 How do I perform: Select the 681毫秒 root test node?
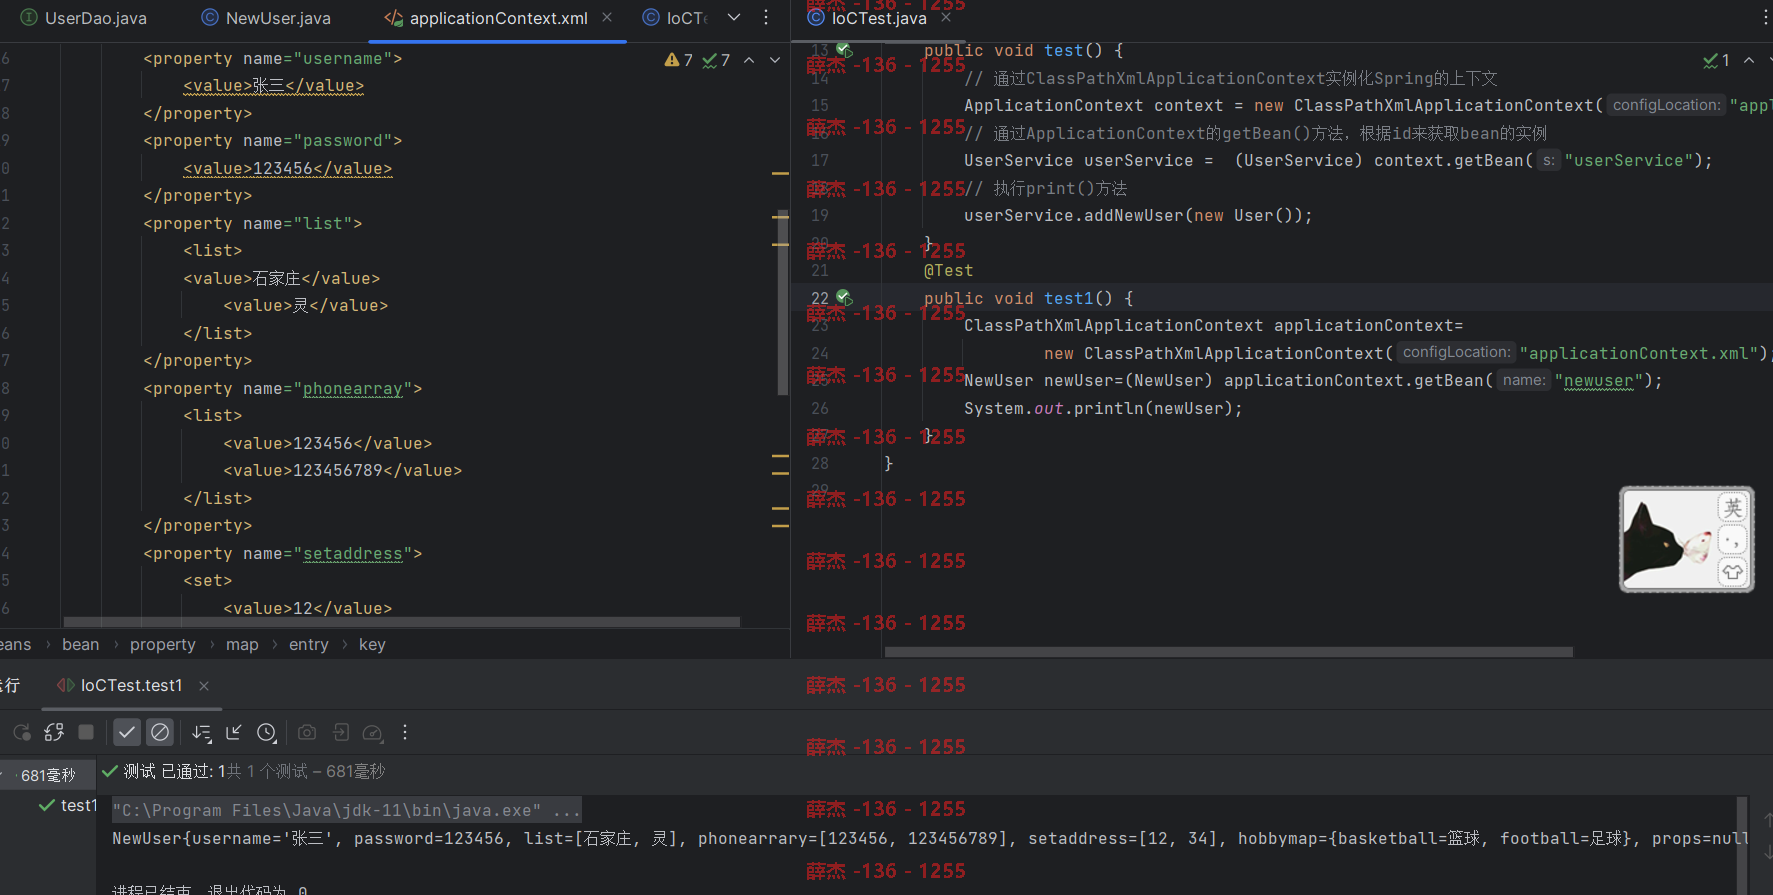click(x=48, y=775)
